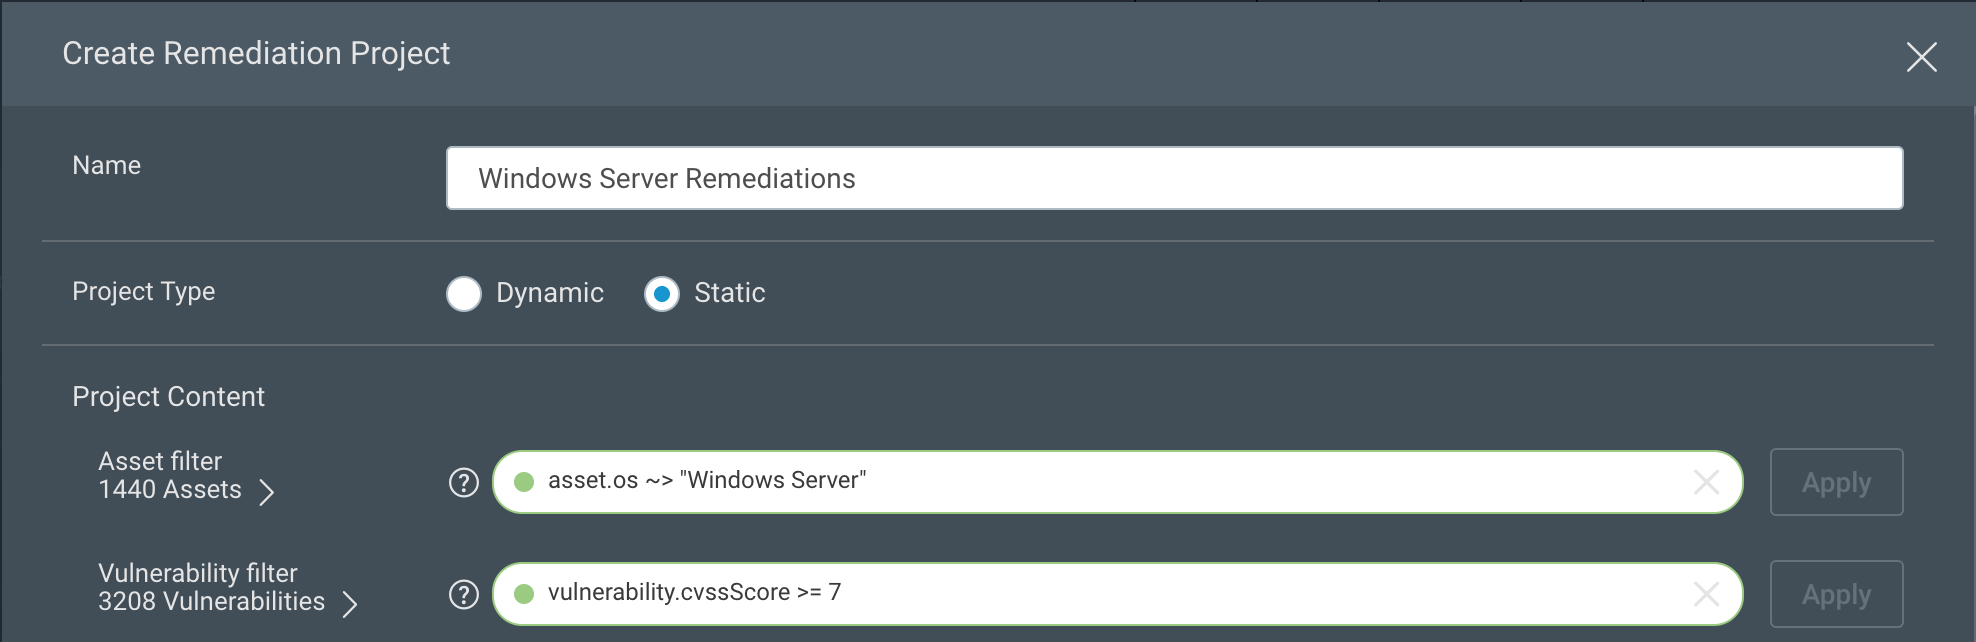Open help for the vulnerability filter
This screenshot has width=1976, height=642.
pos(464,594)
